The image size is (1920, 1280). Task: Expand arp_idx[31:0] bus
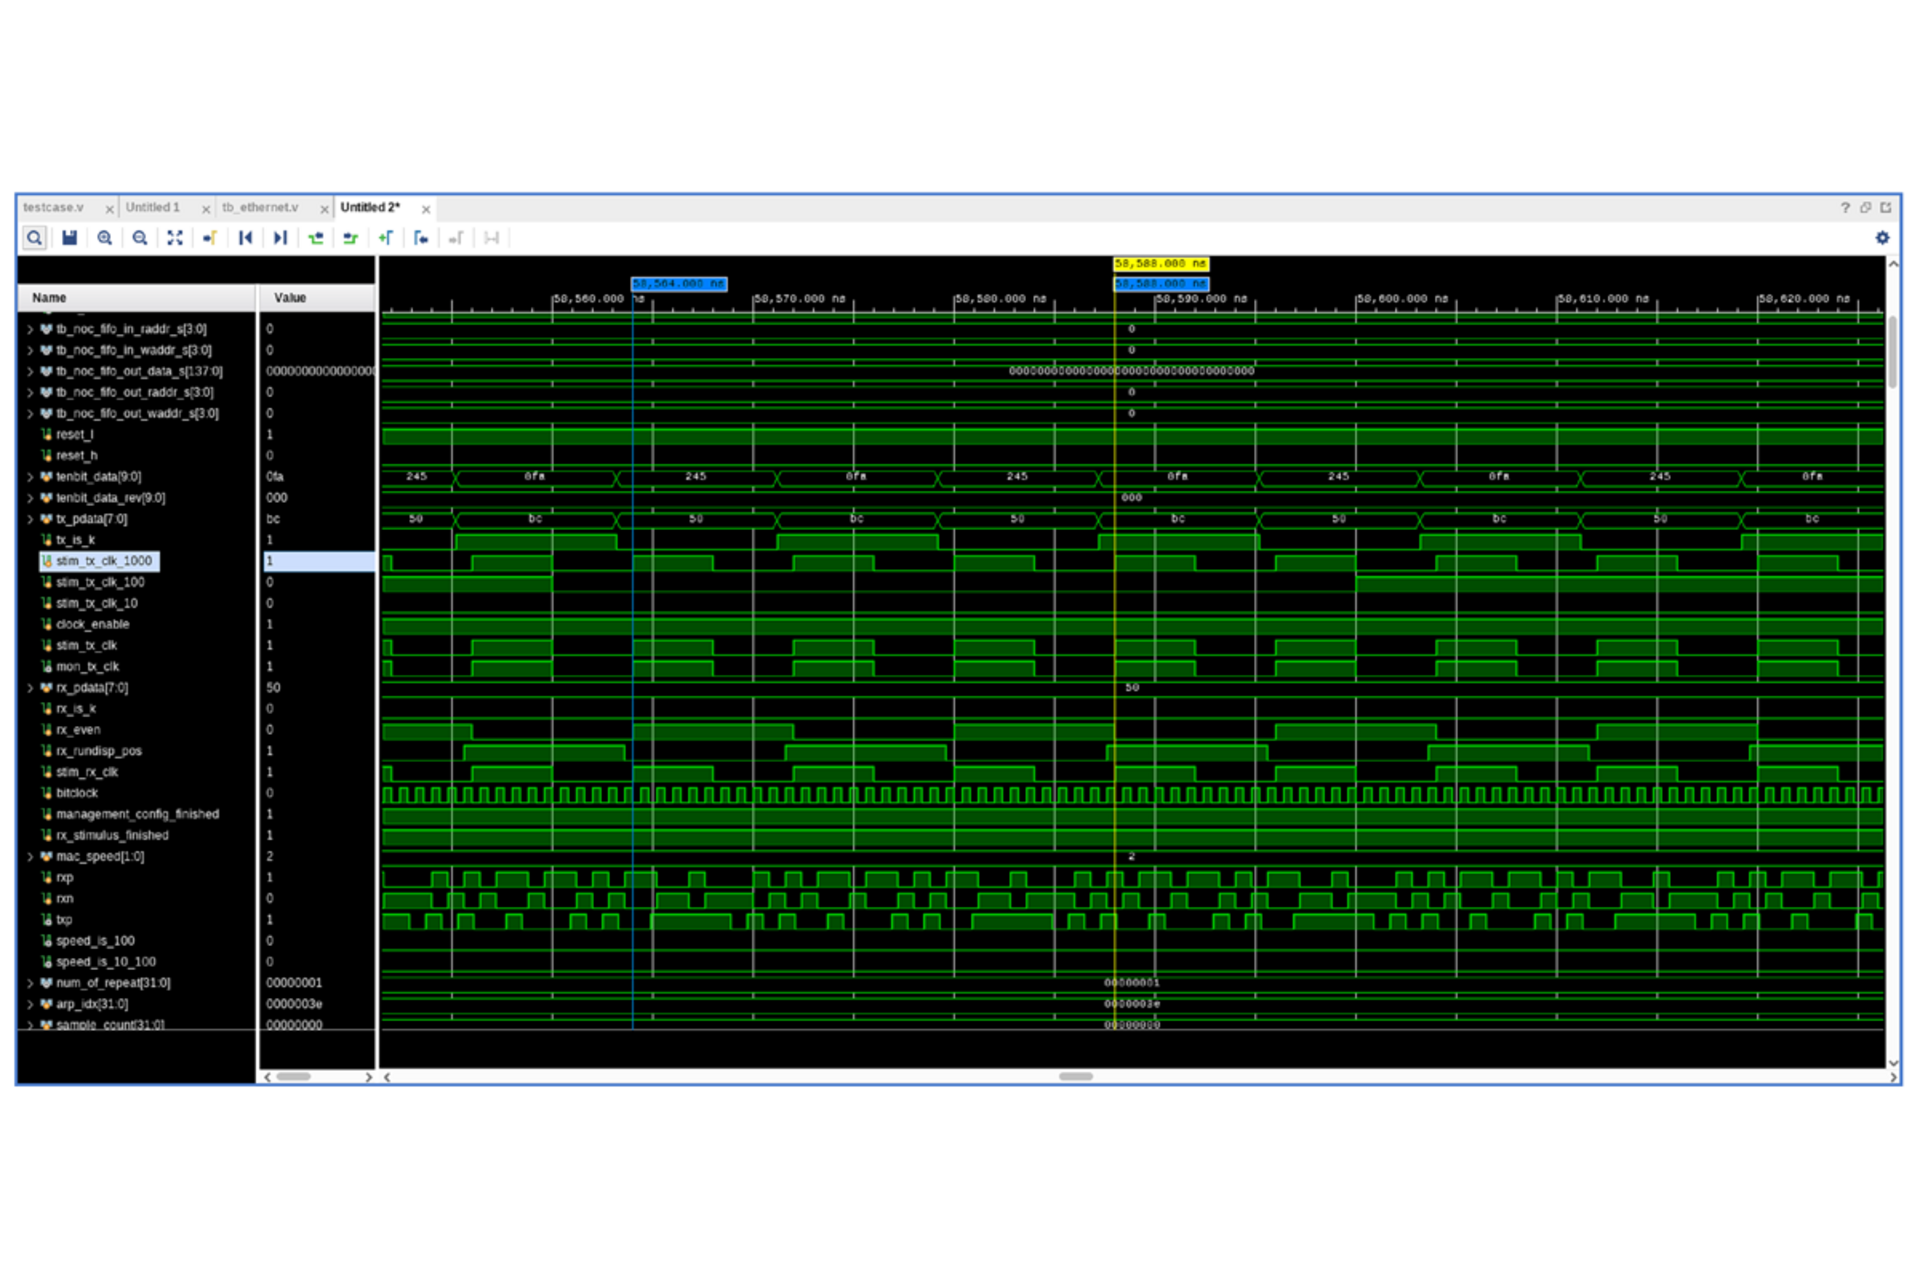point(30,1004)
